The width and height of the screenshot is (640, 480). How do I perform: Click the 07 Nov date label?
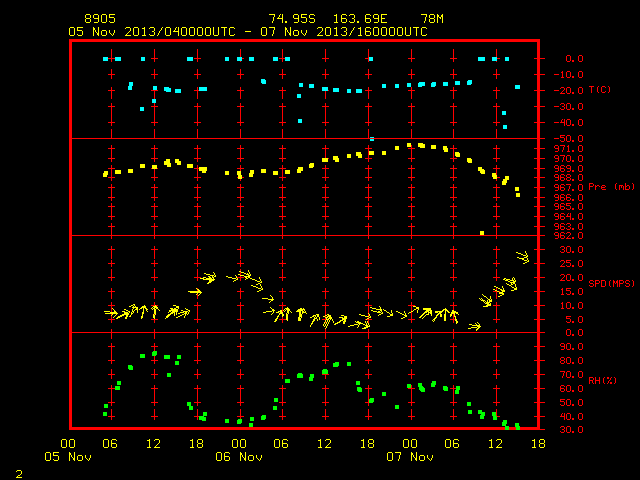[410, 457]
